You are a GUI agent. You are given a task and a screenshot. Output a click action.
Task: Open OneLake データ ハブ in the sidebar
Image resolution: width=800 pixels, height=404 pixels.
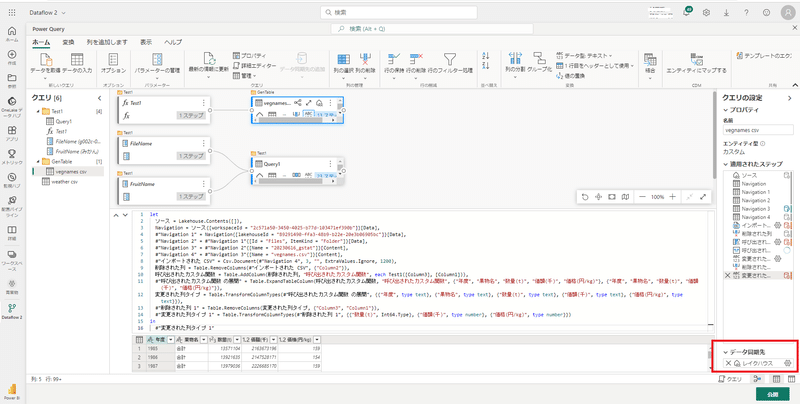(12, 108)
